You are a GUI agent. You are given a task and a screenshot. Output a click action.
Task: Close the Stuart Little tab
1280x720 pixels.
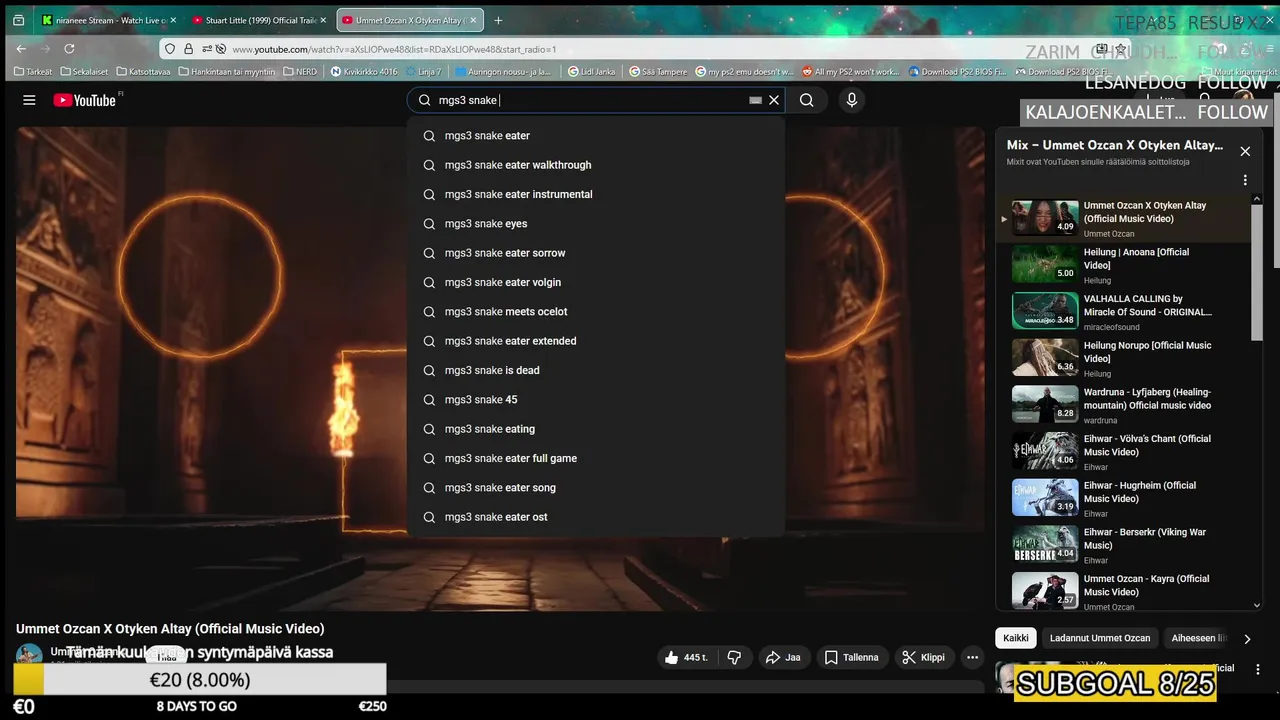click(322, 20)
